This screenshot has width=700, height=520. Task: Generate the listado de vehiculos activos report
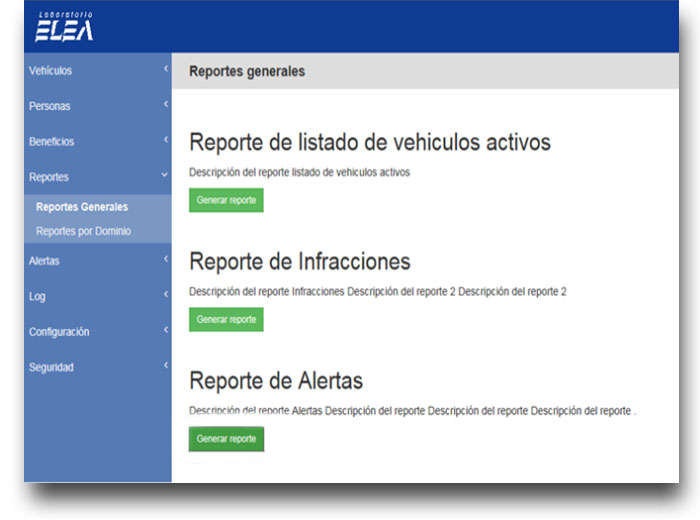tap(226, 200)
